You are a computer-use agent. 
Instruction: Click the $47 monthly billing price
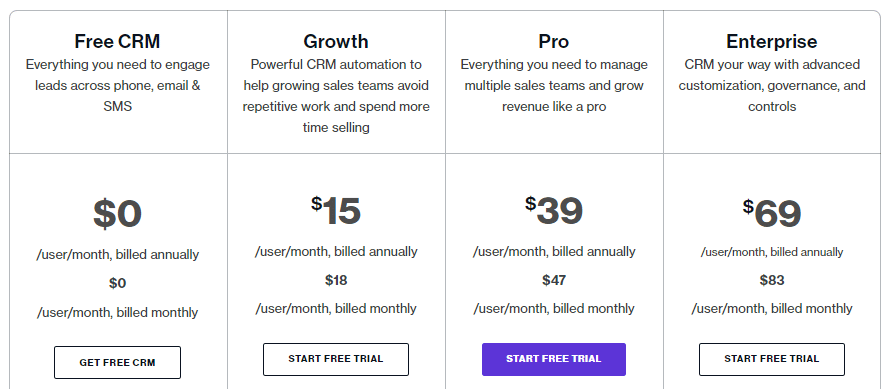[554, 280]
